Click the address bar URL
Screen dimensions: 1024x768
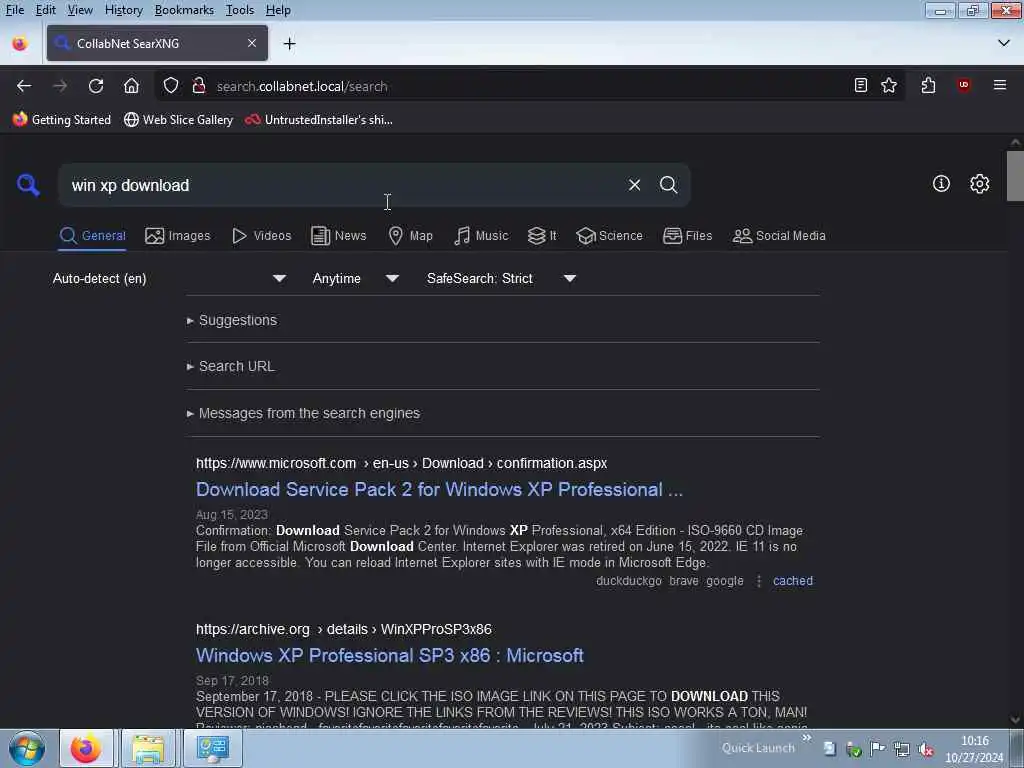(302, 86)
